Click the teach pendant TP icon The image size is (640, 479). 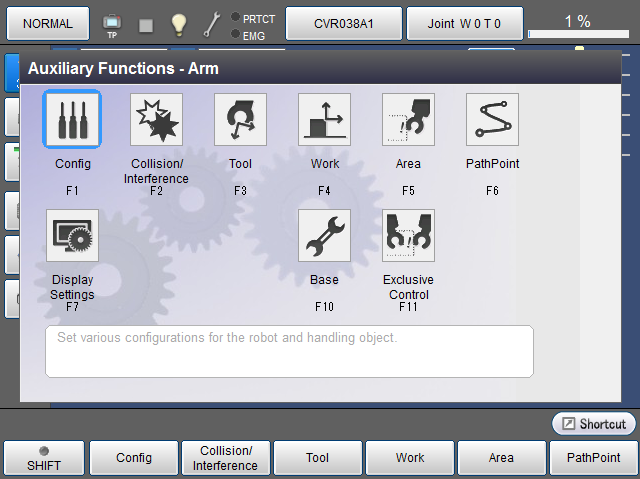click(112, 24)
